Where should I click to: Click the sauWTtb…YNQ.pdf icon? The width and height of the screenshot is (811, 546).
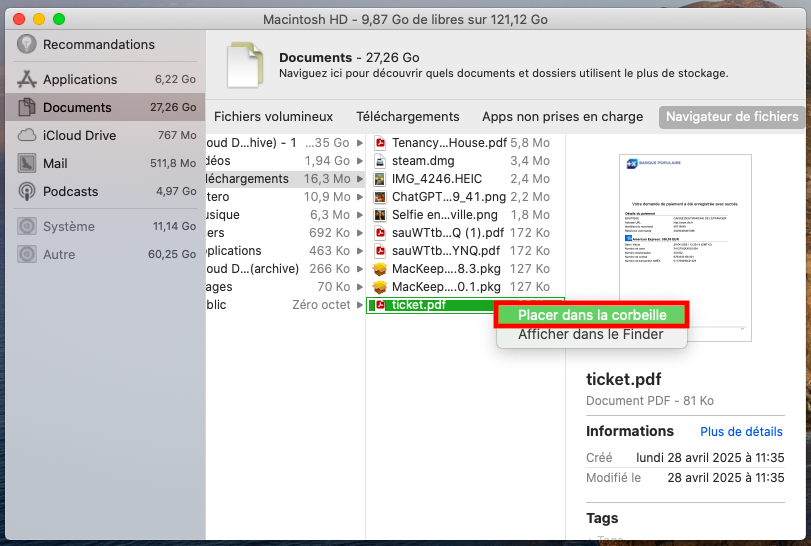pyautogui.click(x=380, y=251)
